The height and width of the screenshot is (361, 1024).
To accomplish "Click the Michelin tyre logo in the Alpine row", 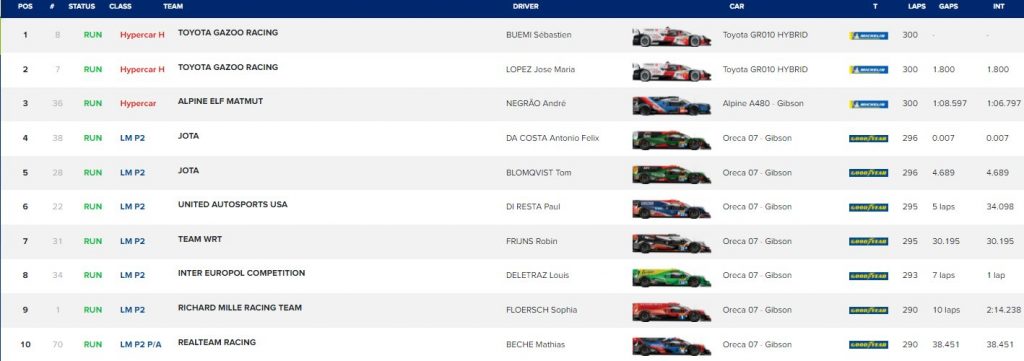I will point(868,104).
